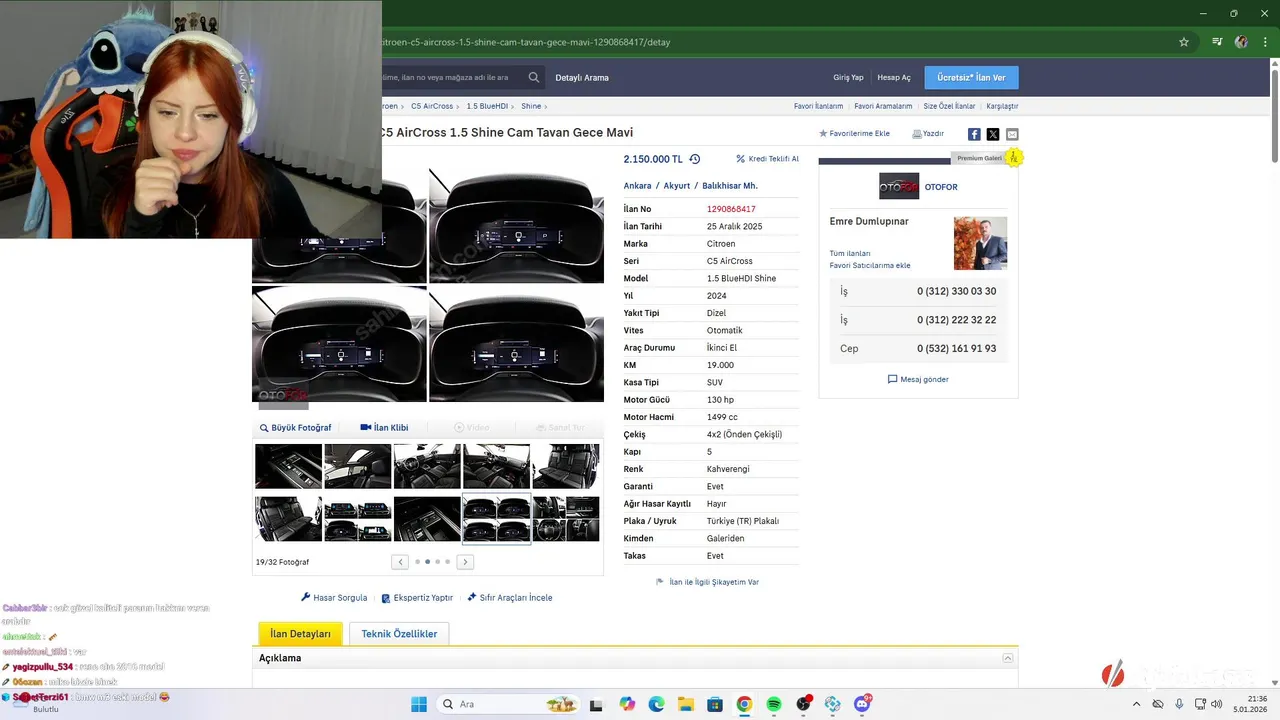The image size is (1280, 720).
Task: Click Hasar Sorgula link
Action: click(x=334, y=598)
